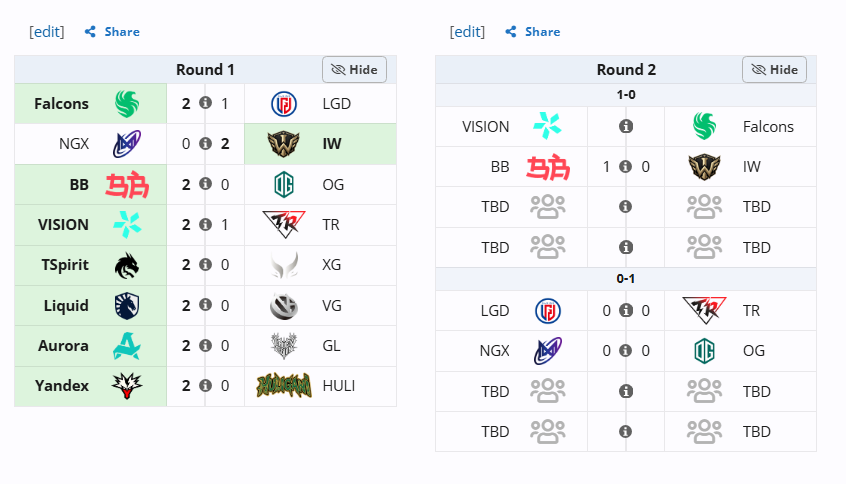This screenshot has height=484, width=846.
Task: Open info for NGX vs OG Round 2 match
Action: coord(625,351)
